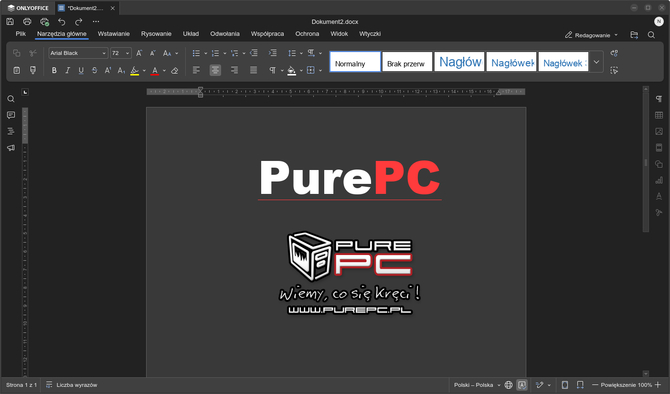
Task: Expand the styles gallery arrow
Action: pyautogui.click(x=597, y=62)
